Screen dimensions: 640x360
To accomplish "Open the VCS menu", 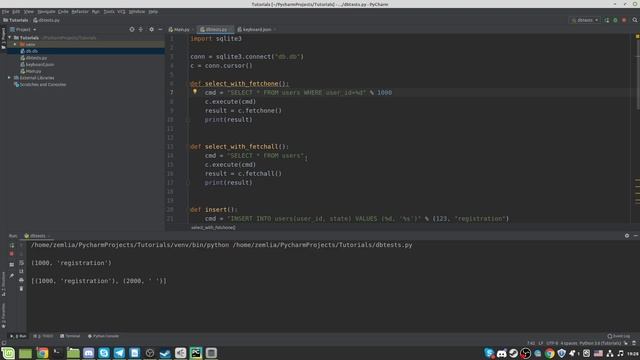I will (x=121, y=12).
